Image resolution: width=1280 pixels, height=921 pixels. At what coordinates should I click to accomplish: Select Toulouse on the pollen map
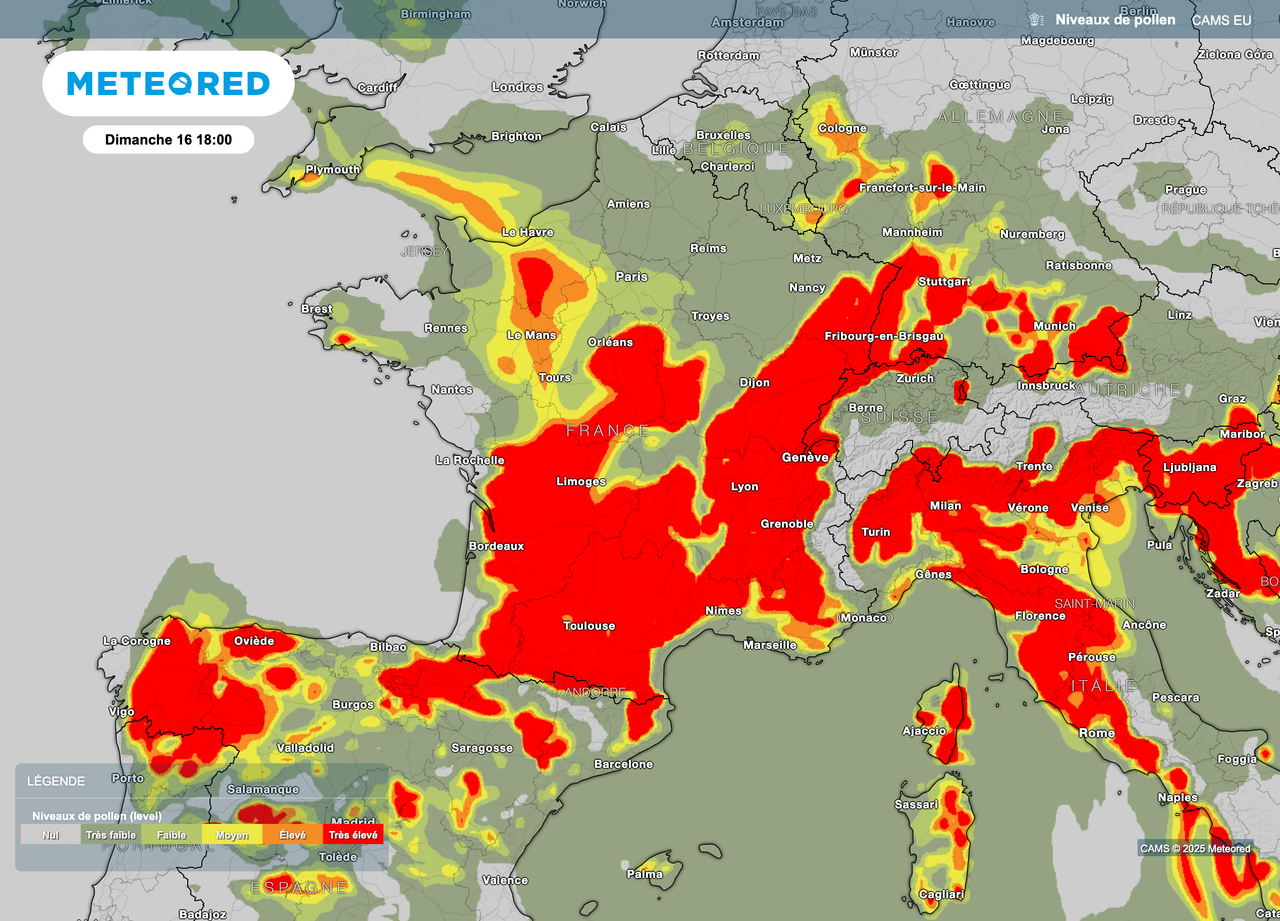(589, 626)
